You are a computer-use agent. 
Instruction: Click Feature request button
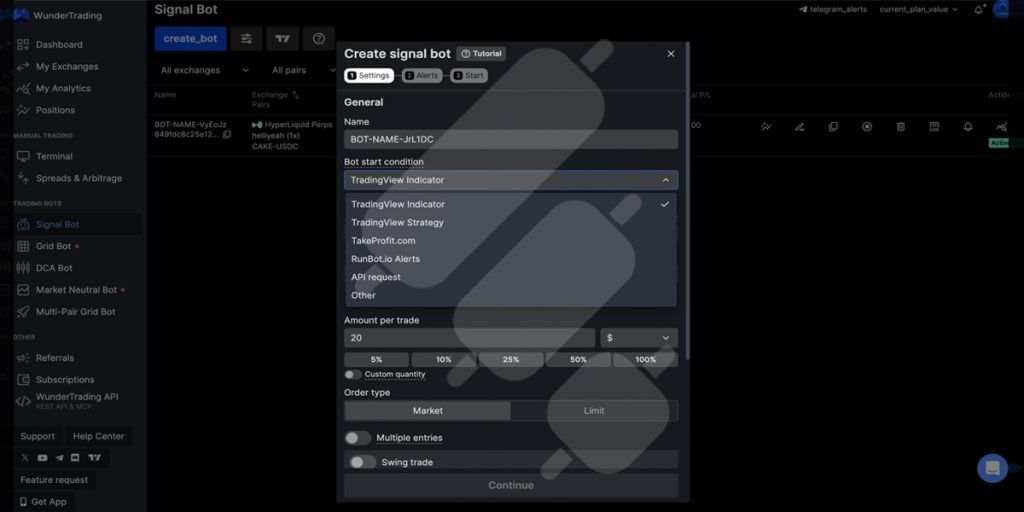pyautogui.click(x=54, y=480)
